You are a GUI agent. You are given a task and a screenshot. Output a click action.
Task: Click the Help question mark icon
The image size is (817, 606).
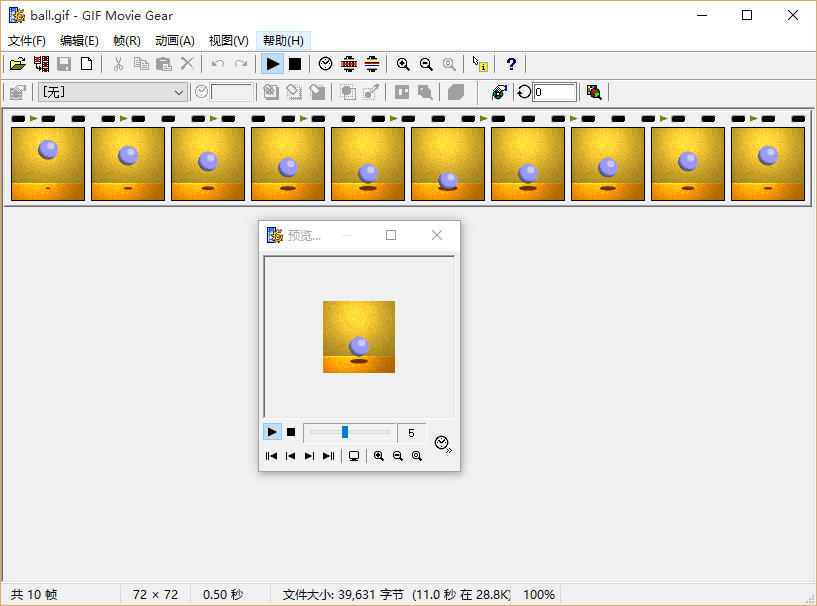coord(511,64)
